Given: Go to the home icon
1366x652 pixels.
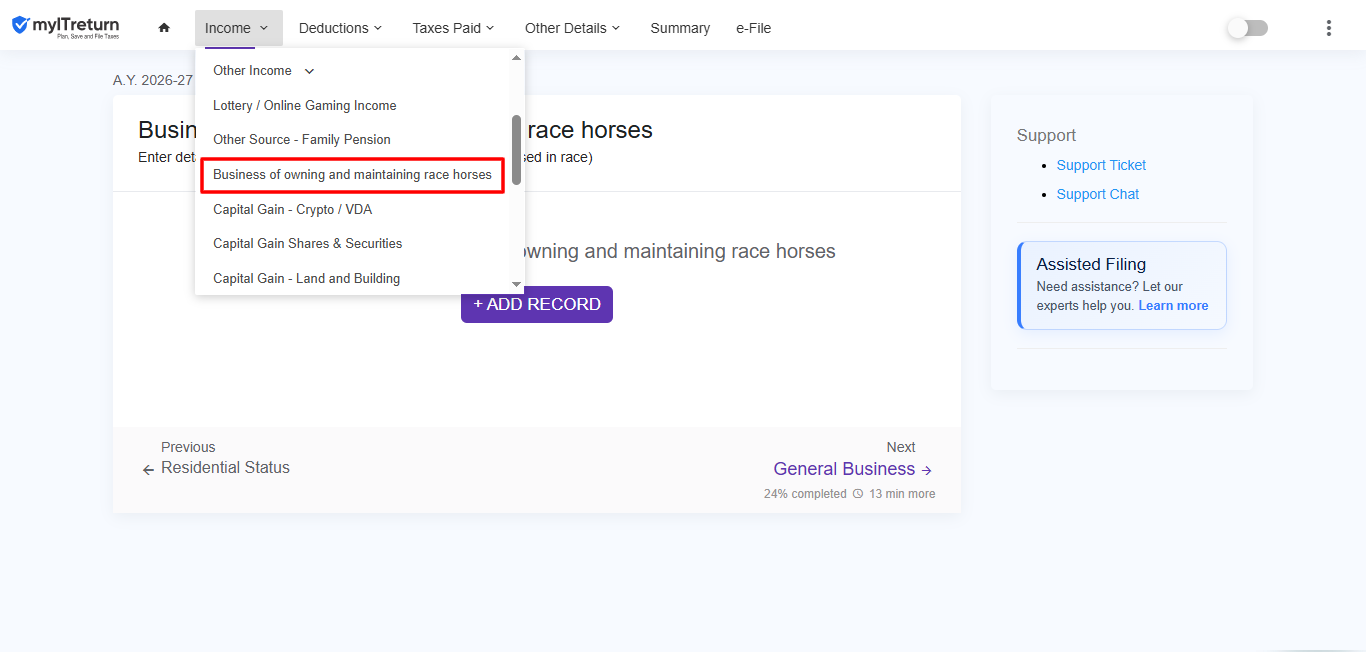Looking at the screenshot, I should pos(164,28).
